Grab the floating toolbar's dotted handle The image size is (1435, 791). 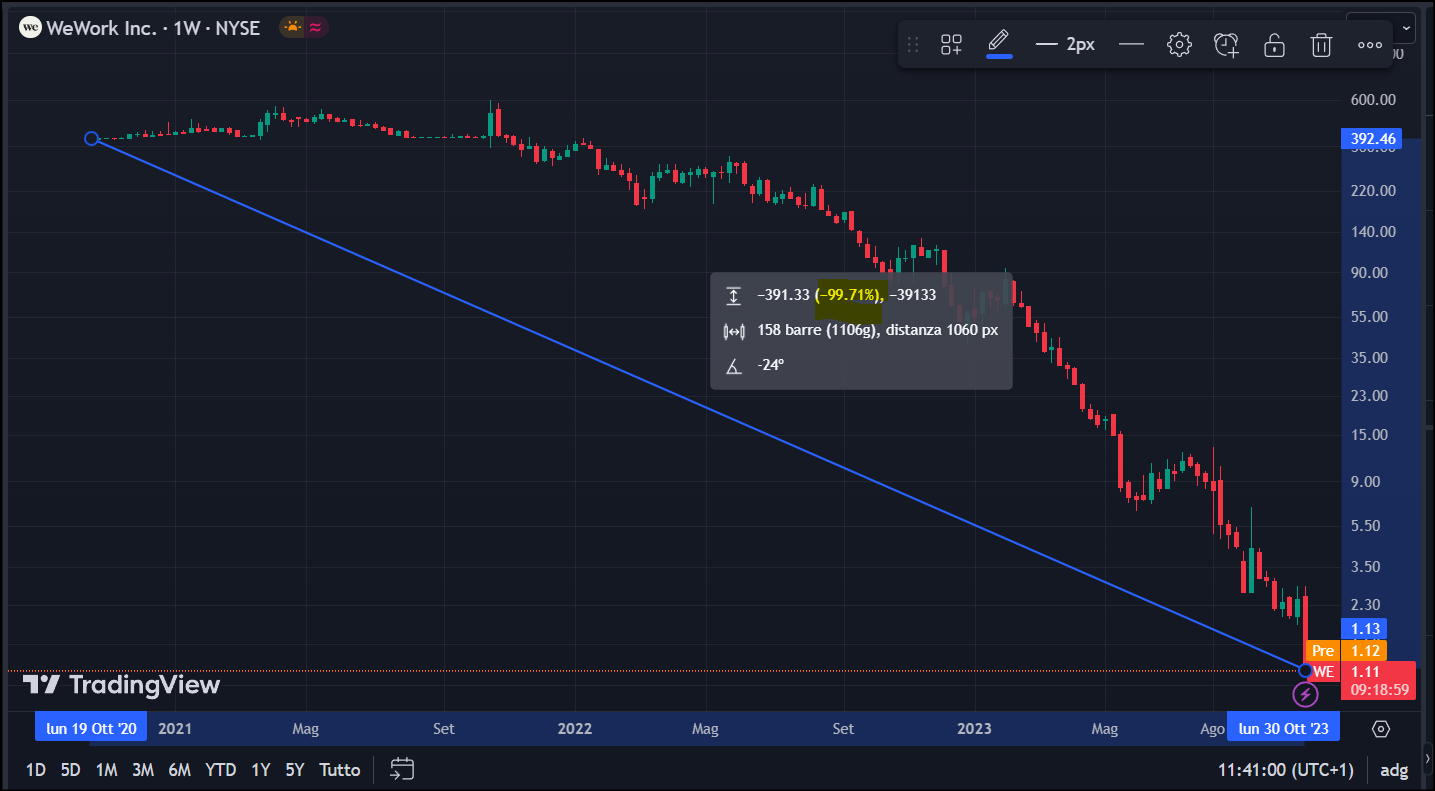pos(912,44)
